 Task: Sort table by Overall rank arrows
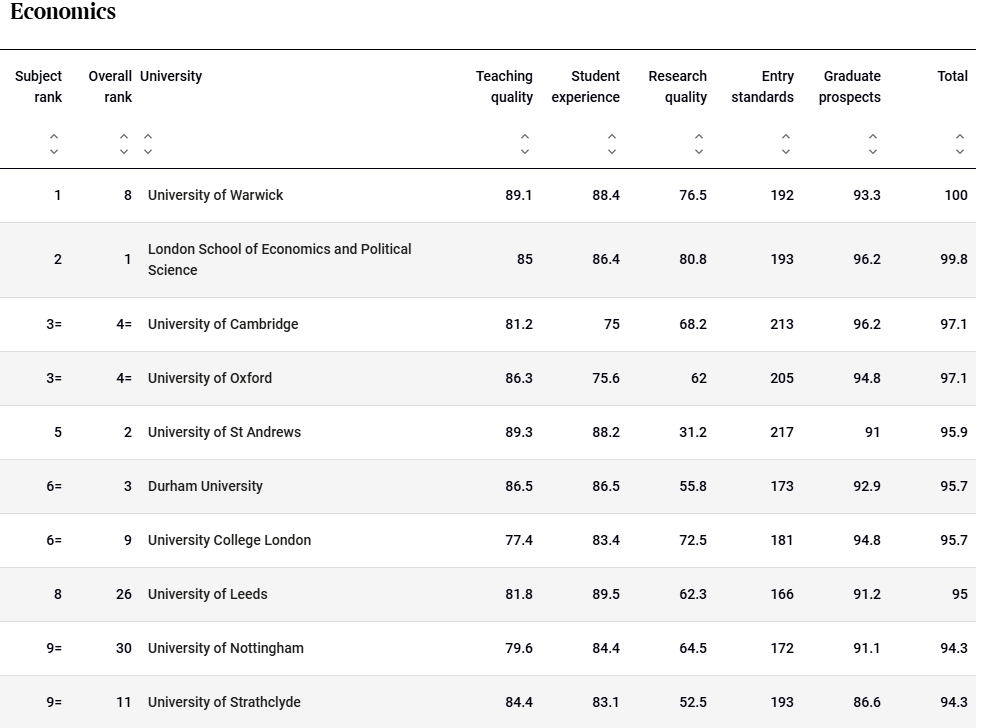click(124, 144)
